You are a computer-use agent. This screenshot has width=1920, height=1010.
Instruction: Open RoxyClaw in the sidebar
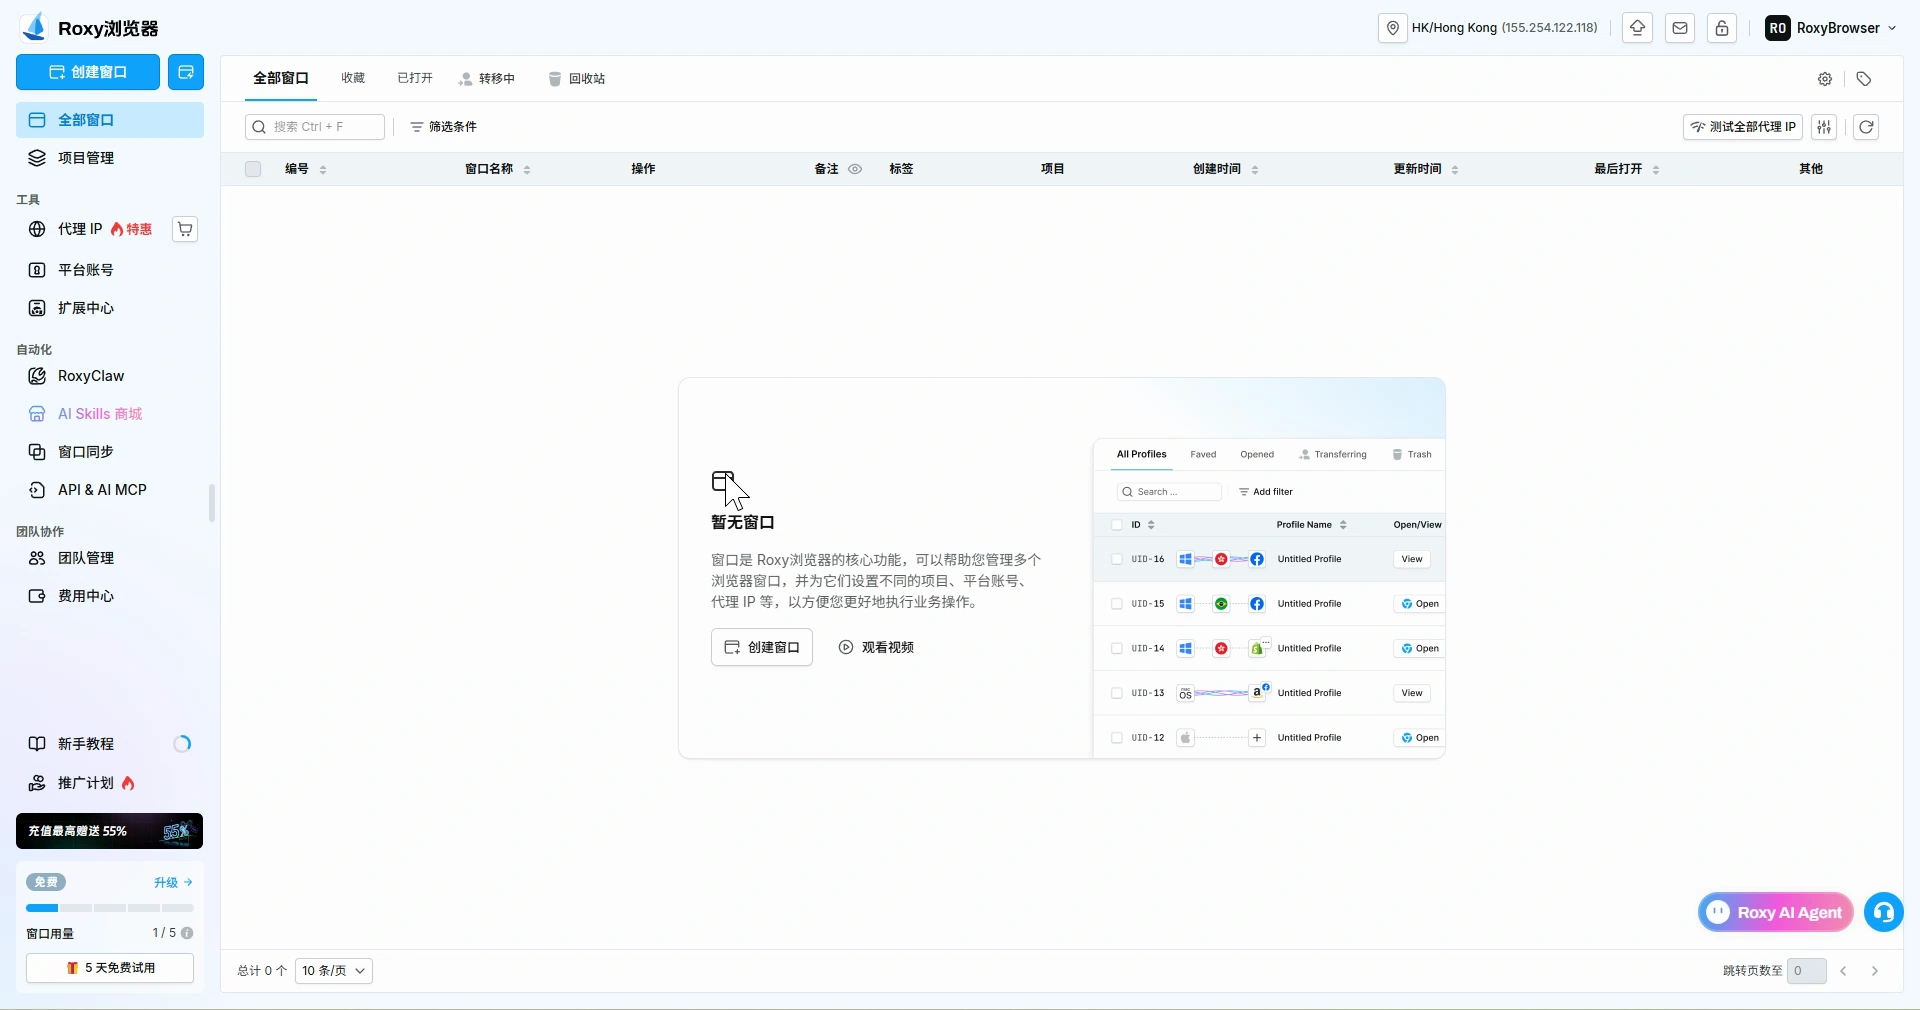(110, 376)
